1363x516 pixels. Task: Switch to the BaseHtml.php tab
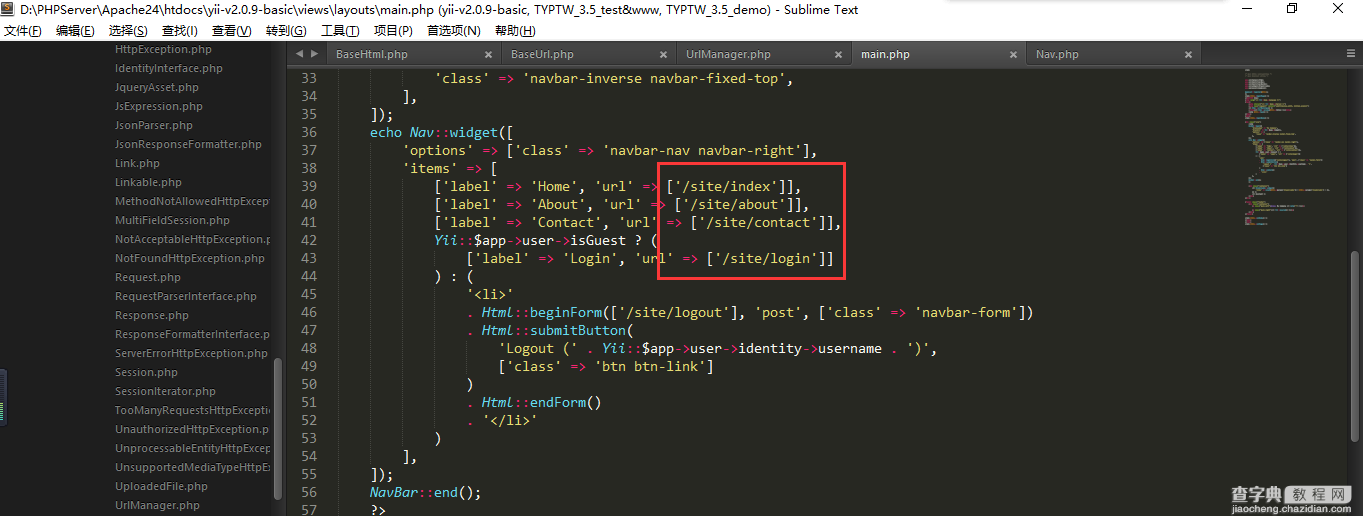coord(372,54)
